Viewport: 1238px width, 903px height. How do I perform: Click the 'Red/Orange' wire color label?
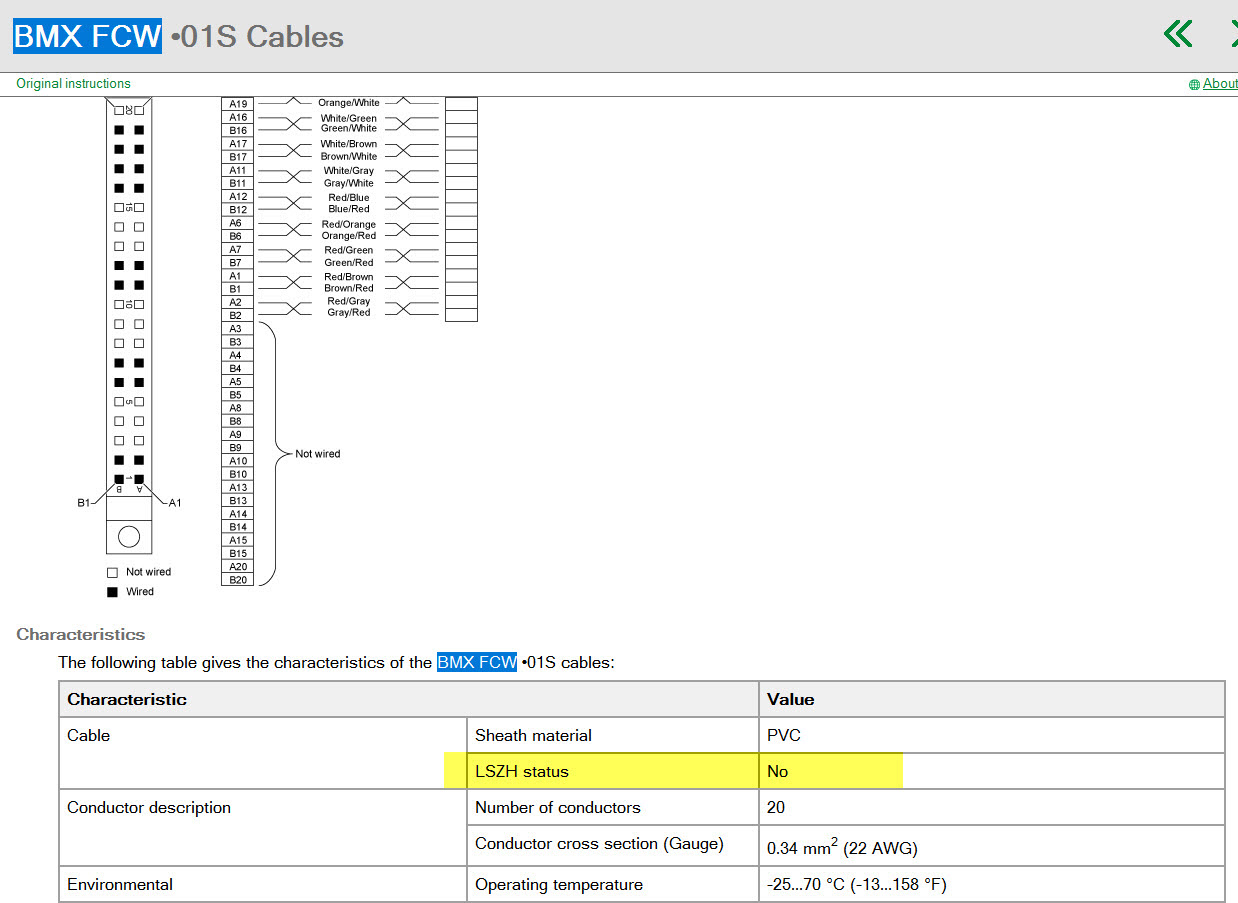pyautogui.click(x=349, y=224)
